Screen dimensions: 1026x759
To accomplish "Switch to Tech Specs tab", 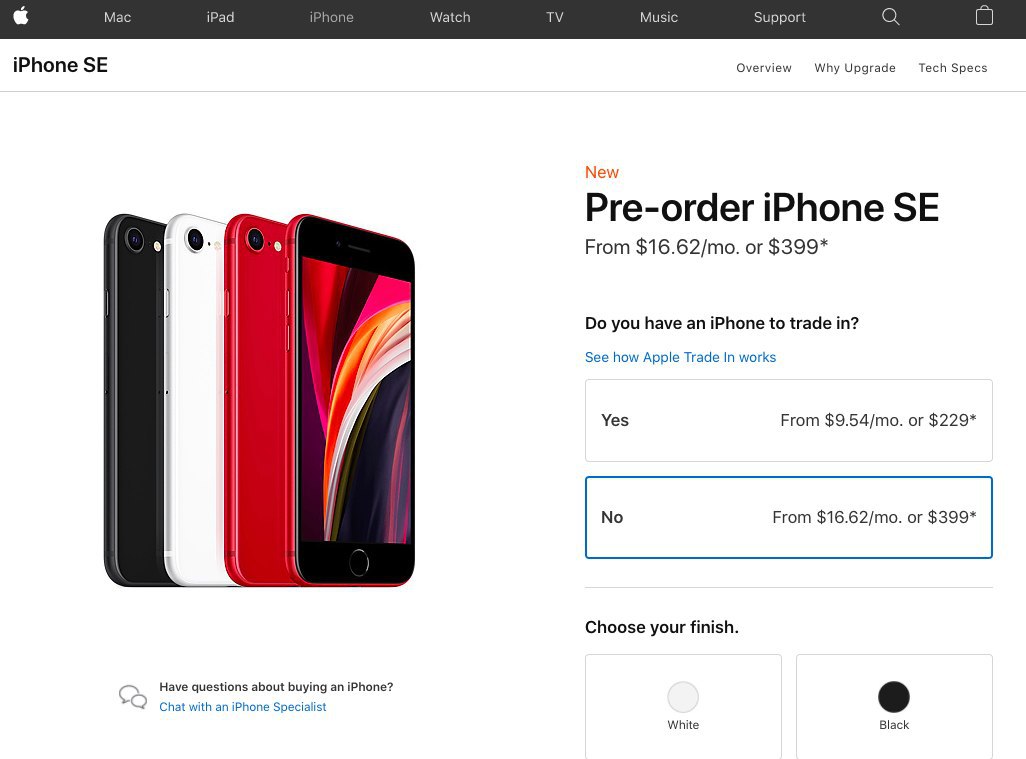I will pos(953,68).
